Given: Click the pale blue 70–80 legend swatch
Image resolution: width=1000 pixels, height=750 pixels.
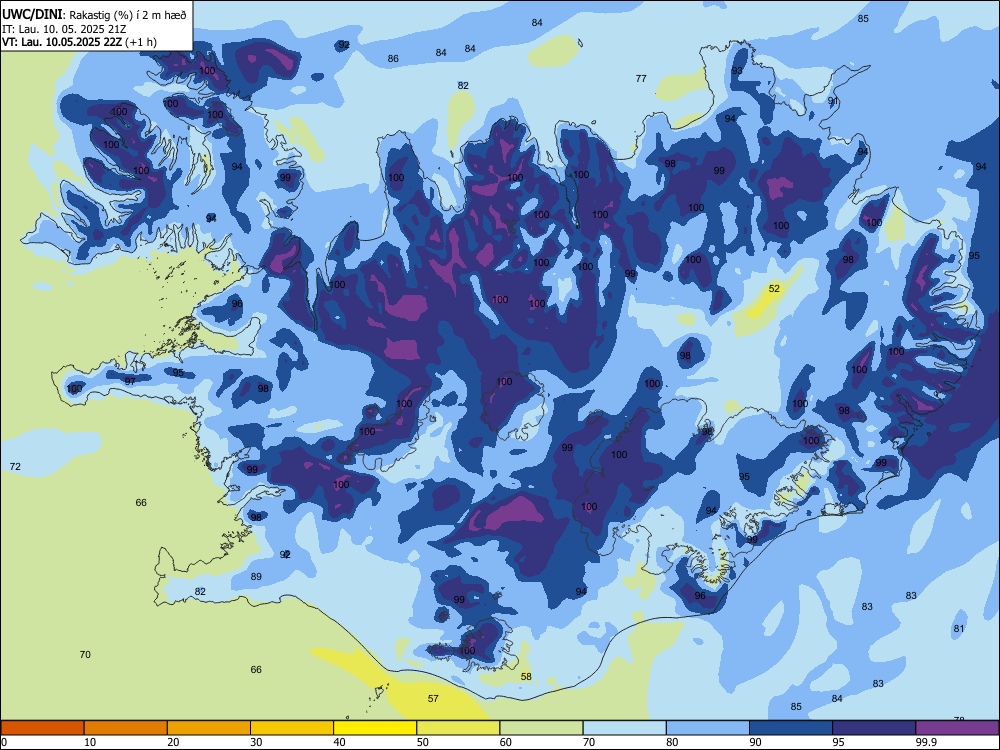Looking at the screenshot, I should coord(625,728).
